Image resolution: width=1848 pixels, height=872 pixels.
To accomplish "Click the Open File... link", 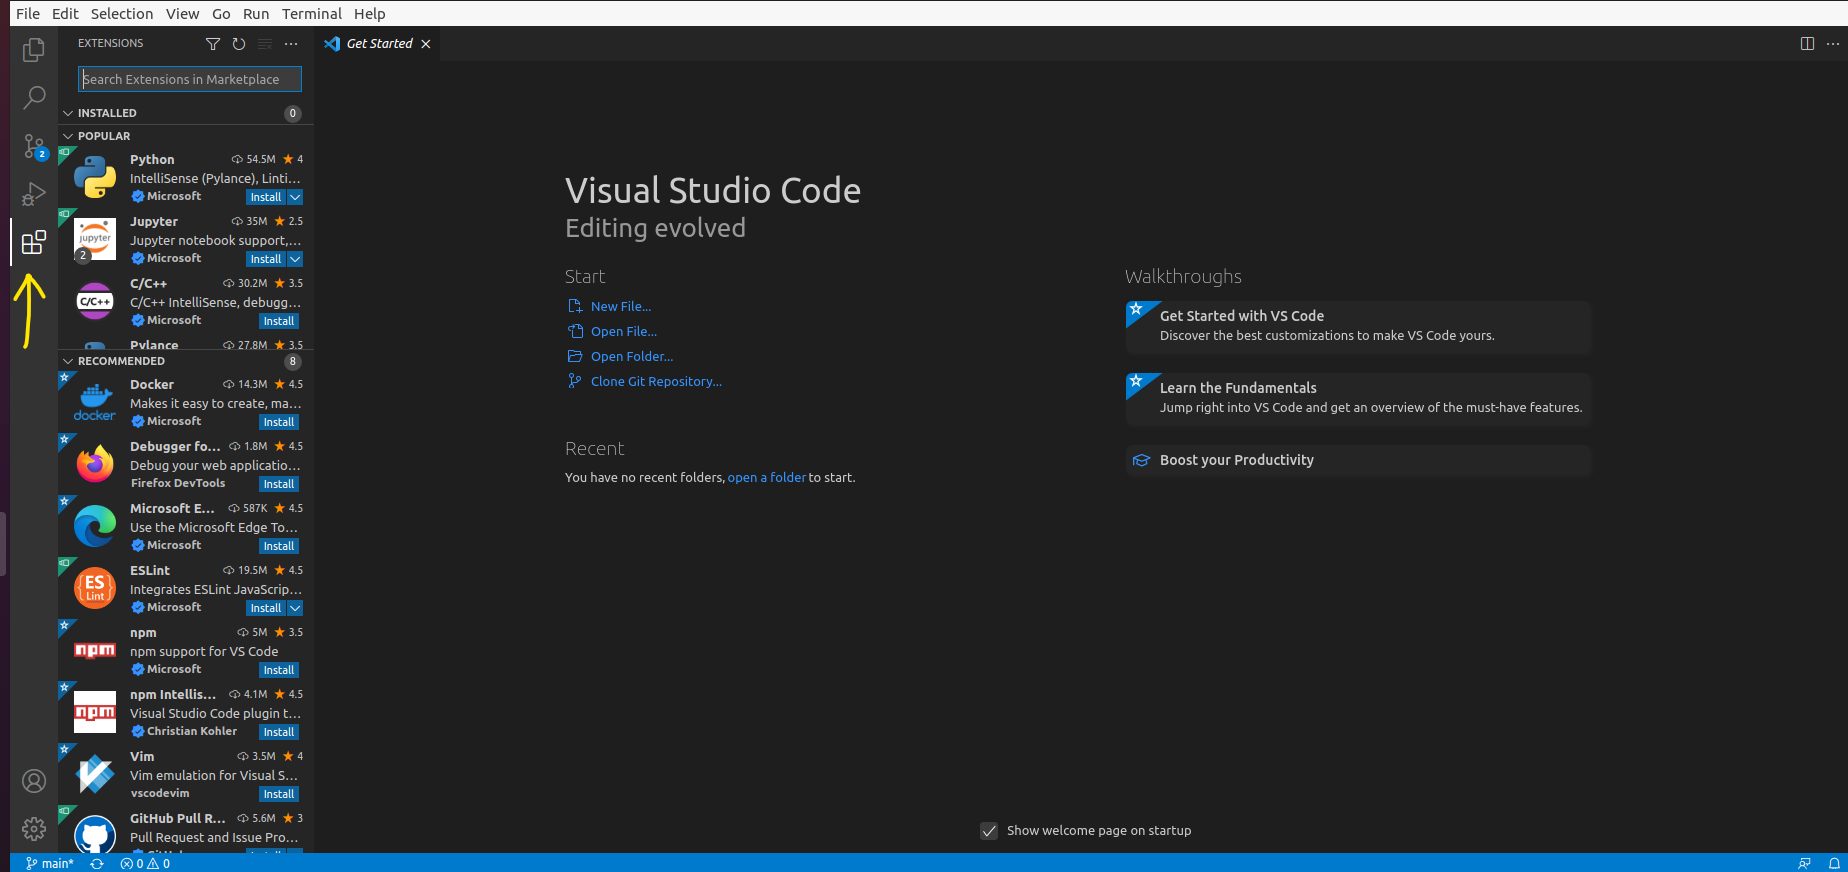I will coord(623,332).
